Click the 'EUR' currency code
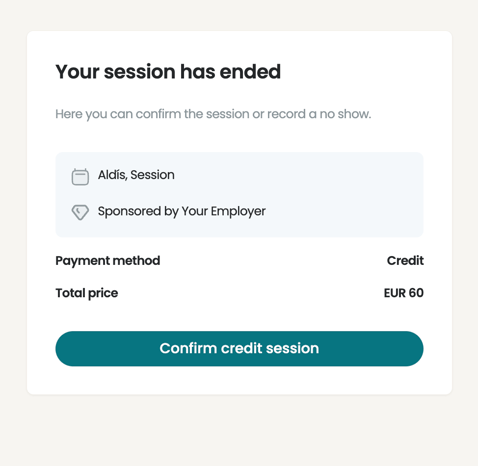The image size is (478, 466). click(x=395, y=293)
